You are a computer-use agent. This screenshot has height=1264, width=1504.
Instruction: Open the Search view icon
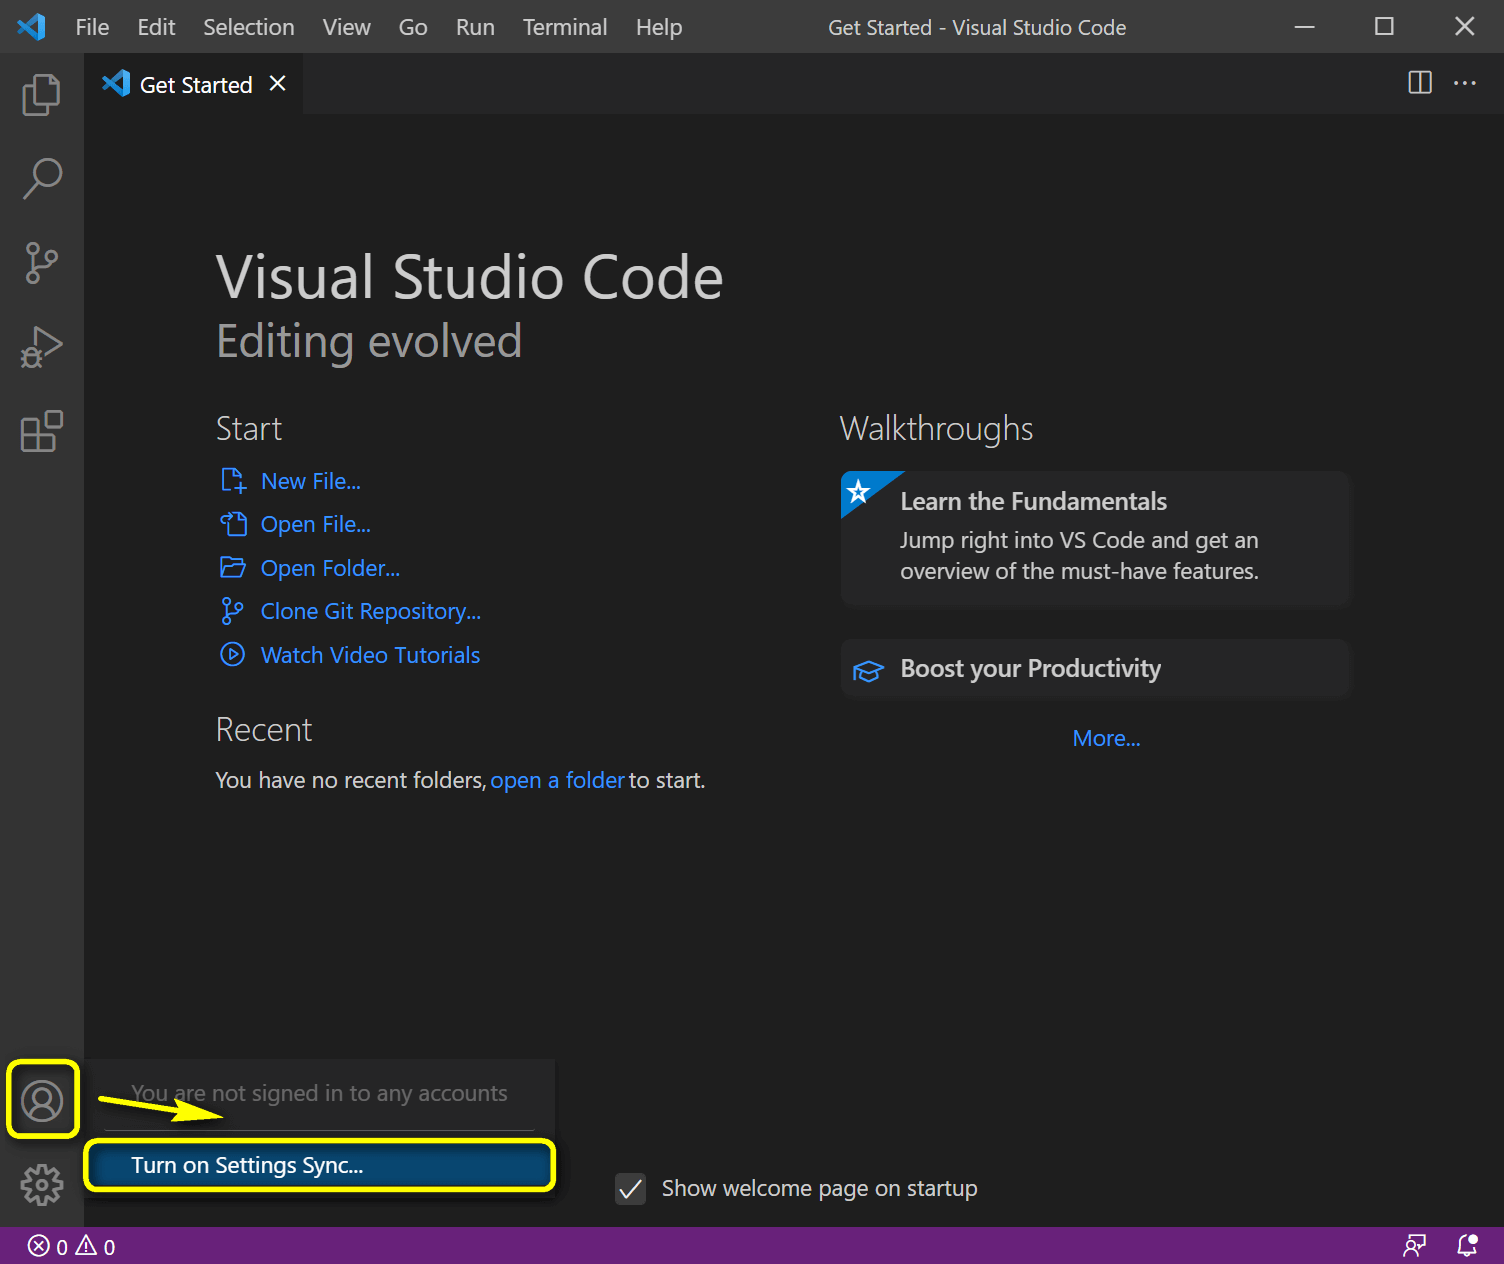(x=41, y=179)
